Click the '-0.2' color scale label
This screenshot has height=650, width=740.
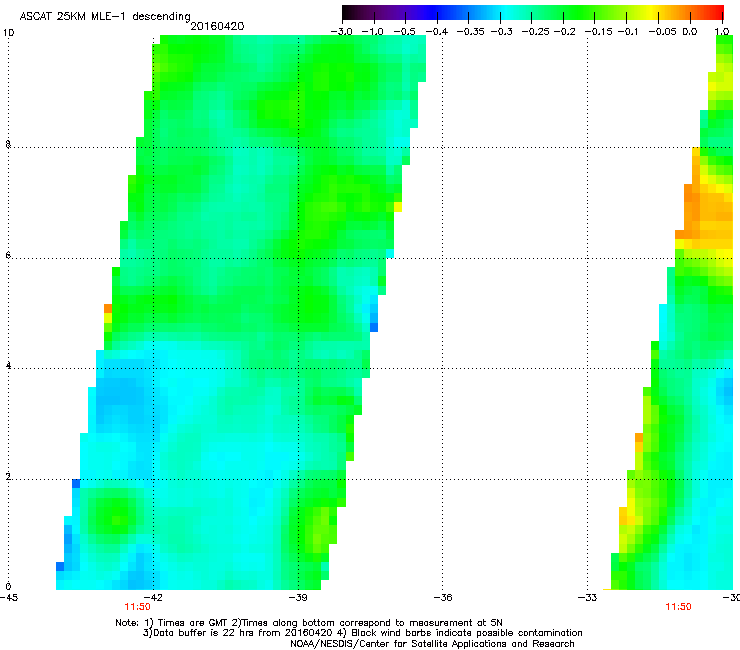(x=564, y=32)
